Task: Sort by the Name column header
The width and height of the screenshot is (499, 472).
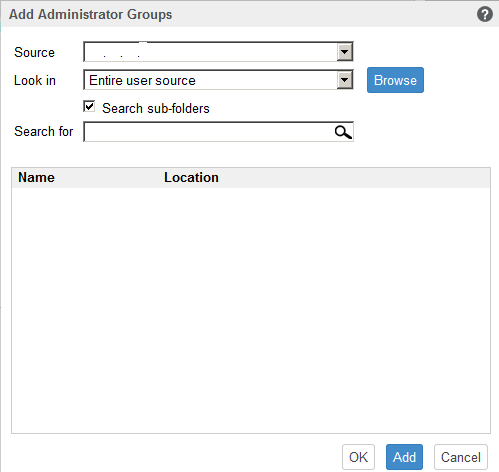Action: pos(36,177)
